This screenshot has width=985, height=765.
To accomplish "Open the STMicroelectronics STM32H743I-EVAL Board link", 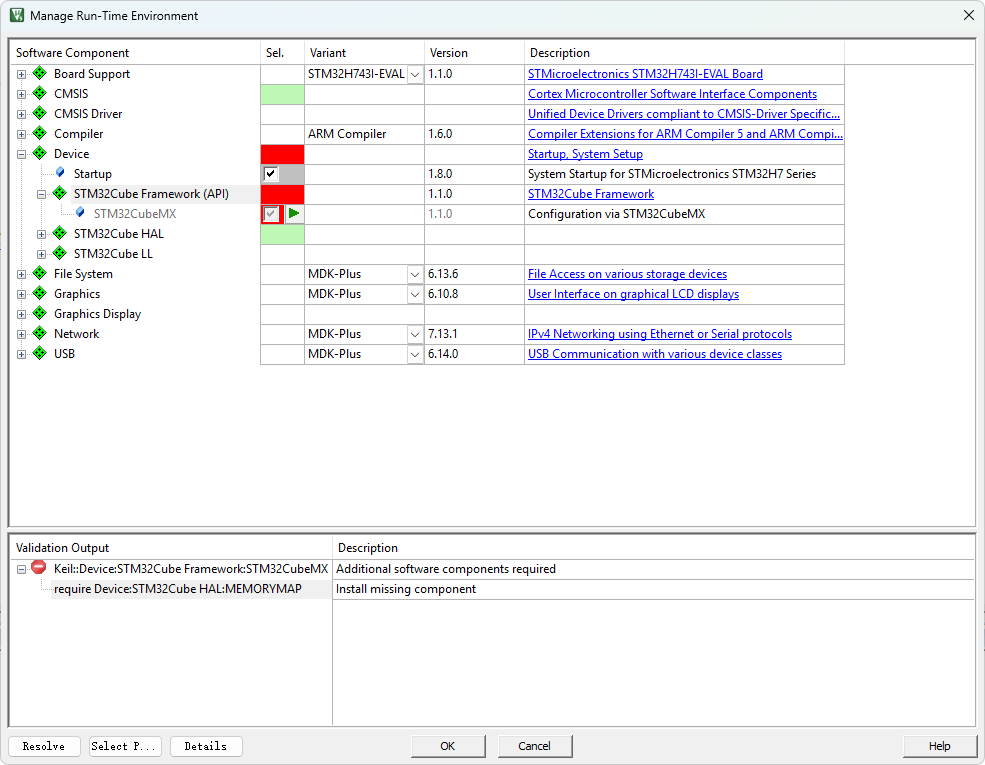I will (x=645, y=74).
